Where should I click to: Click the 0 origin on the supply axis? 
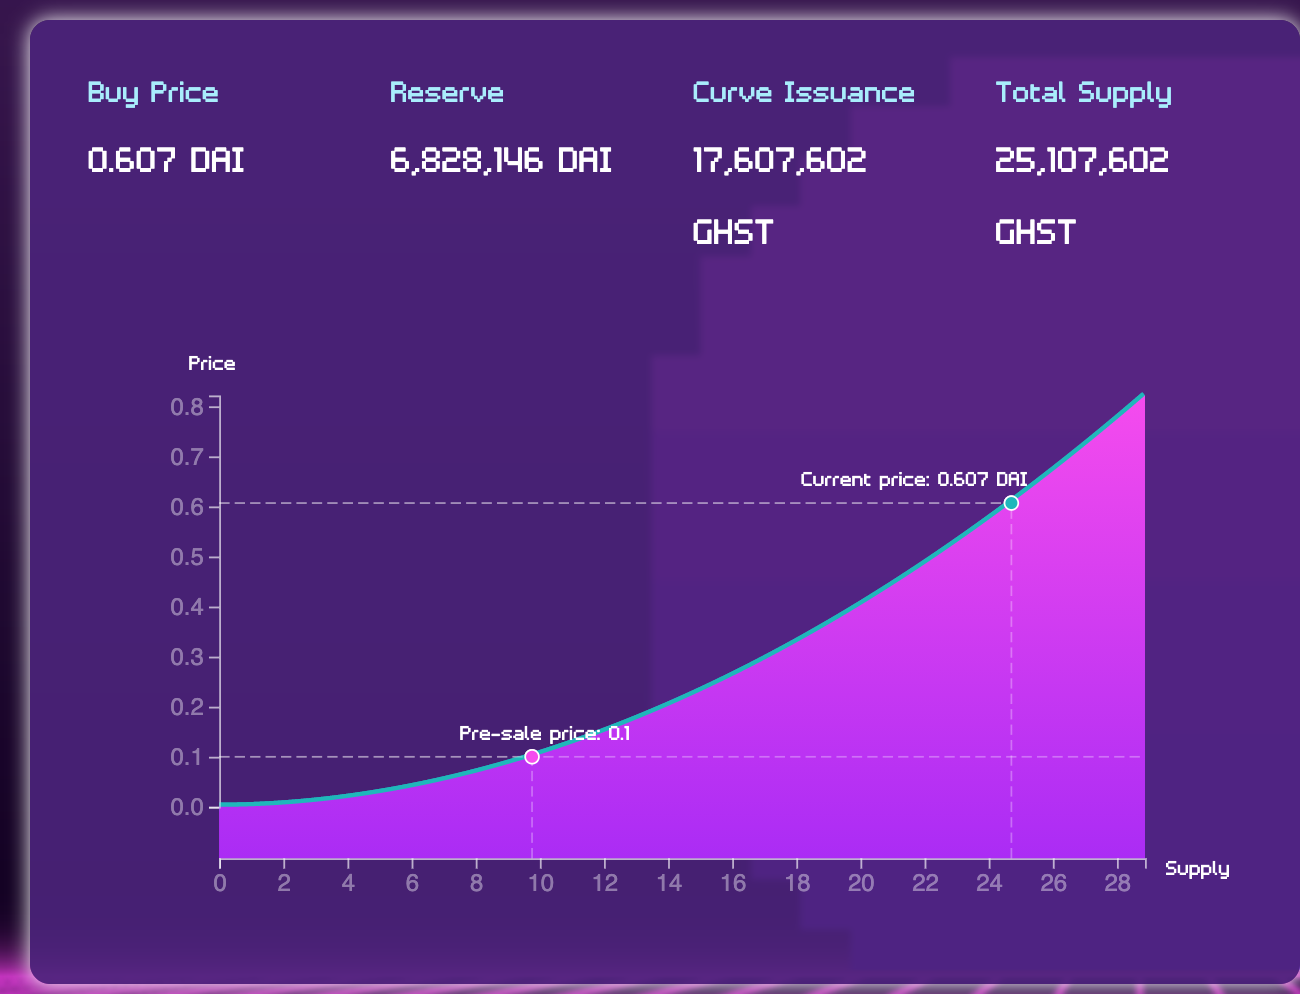coord(220,883)
